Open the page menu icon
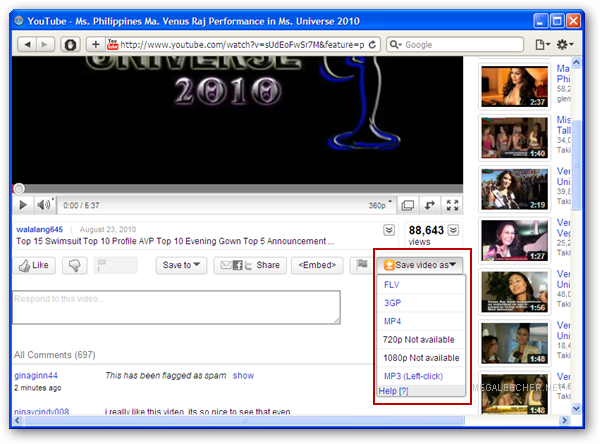Viewport: 600px width, 444px height. point(542,45)
